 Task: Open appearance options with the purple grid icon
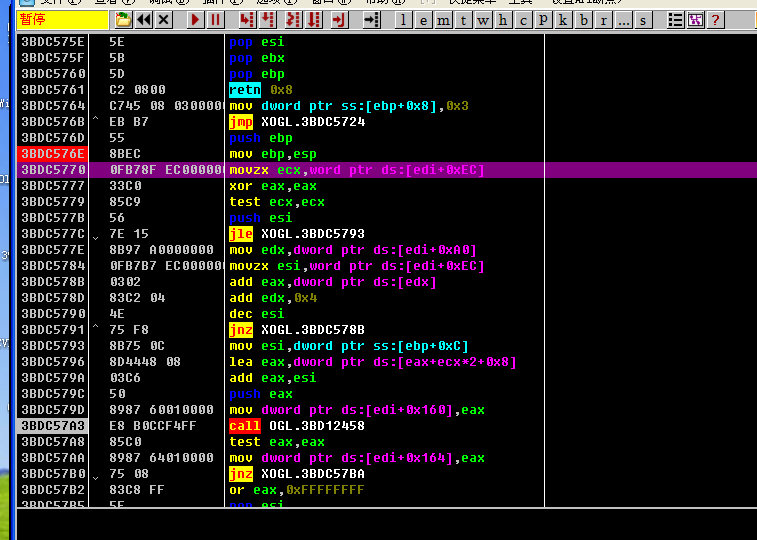click(x=696, y=20)
